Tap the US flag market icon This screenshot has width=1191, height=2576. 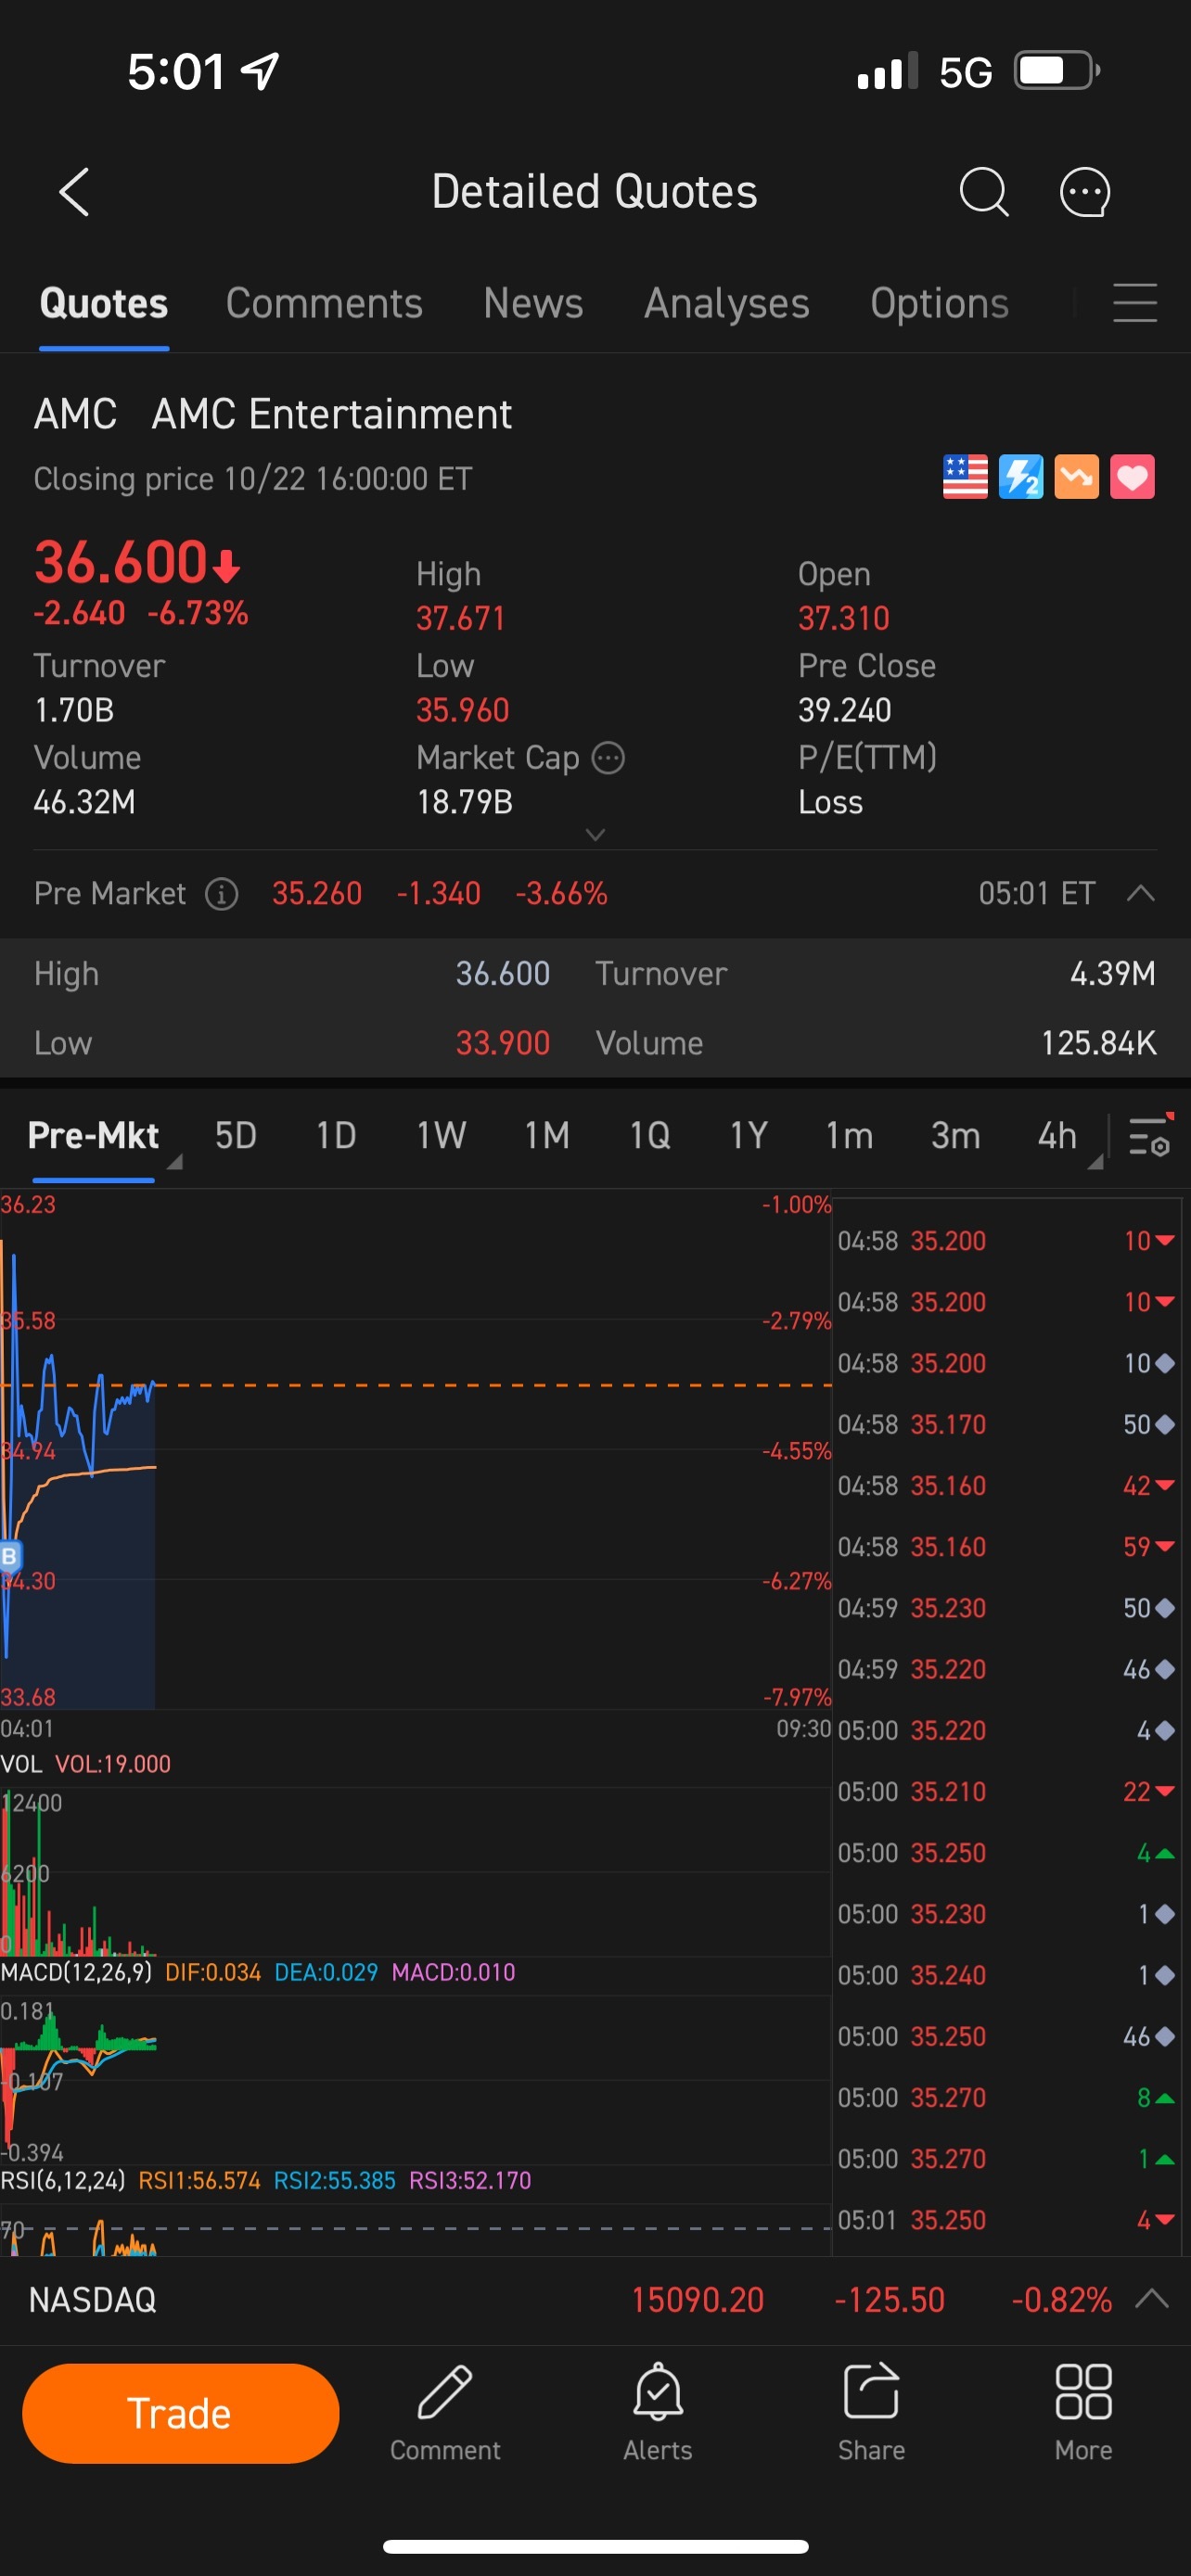965,477
